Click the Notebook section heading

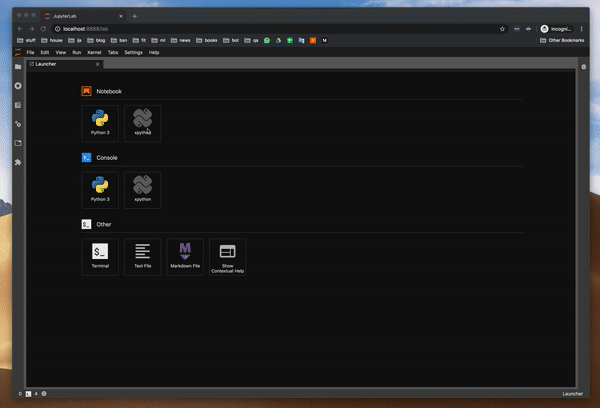point(109,91)
